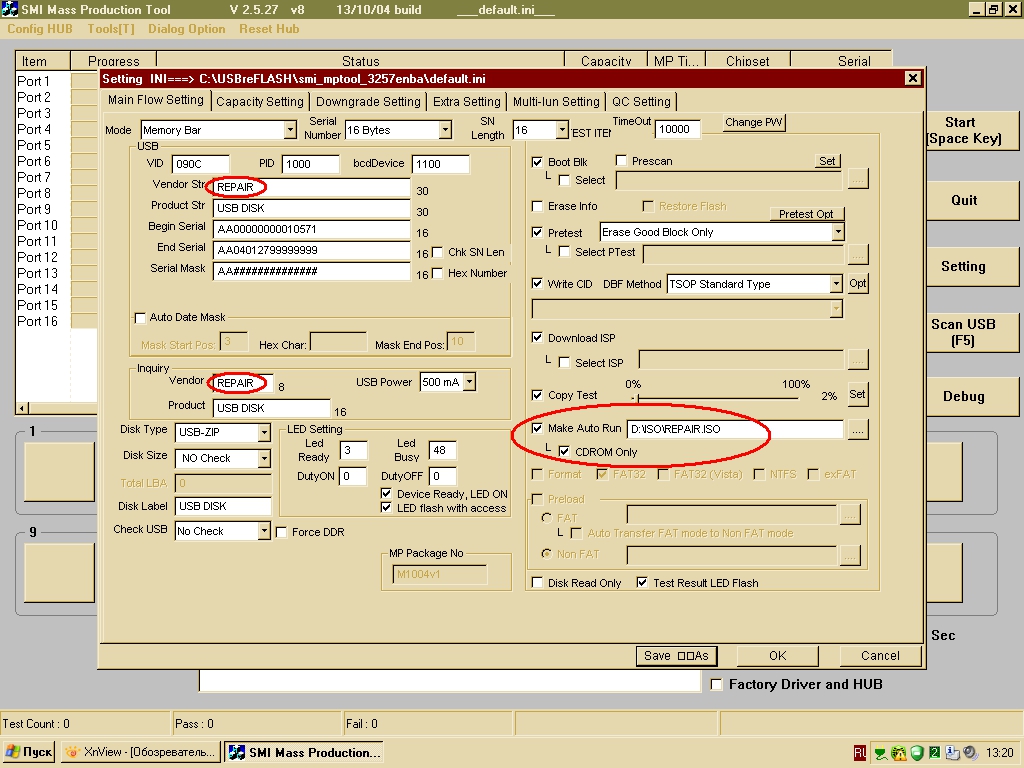Switch to Downgrade Setting tab
The width and height of the screenshot is (1024, 768).
pyautogui.click(x=368, y=102)
